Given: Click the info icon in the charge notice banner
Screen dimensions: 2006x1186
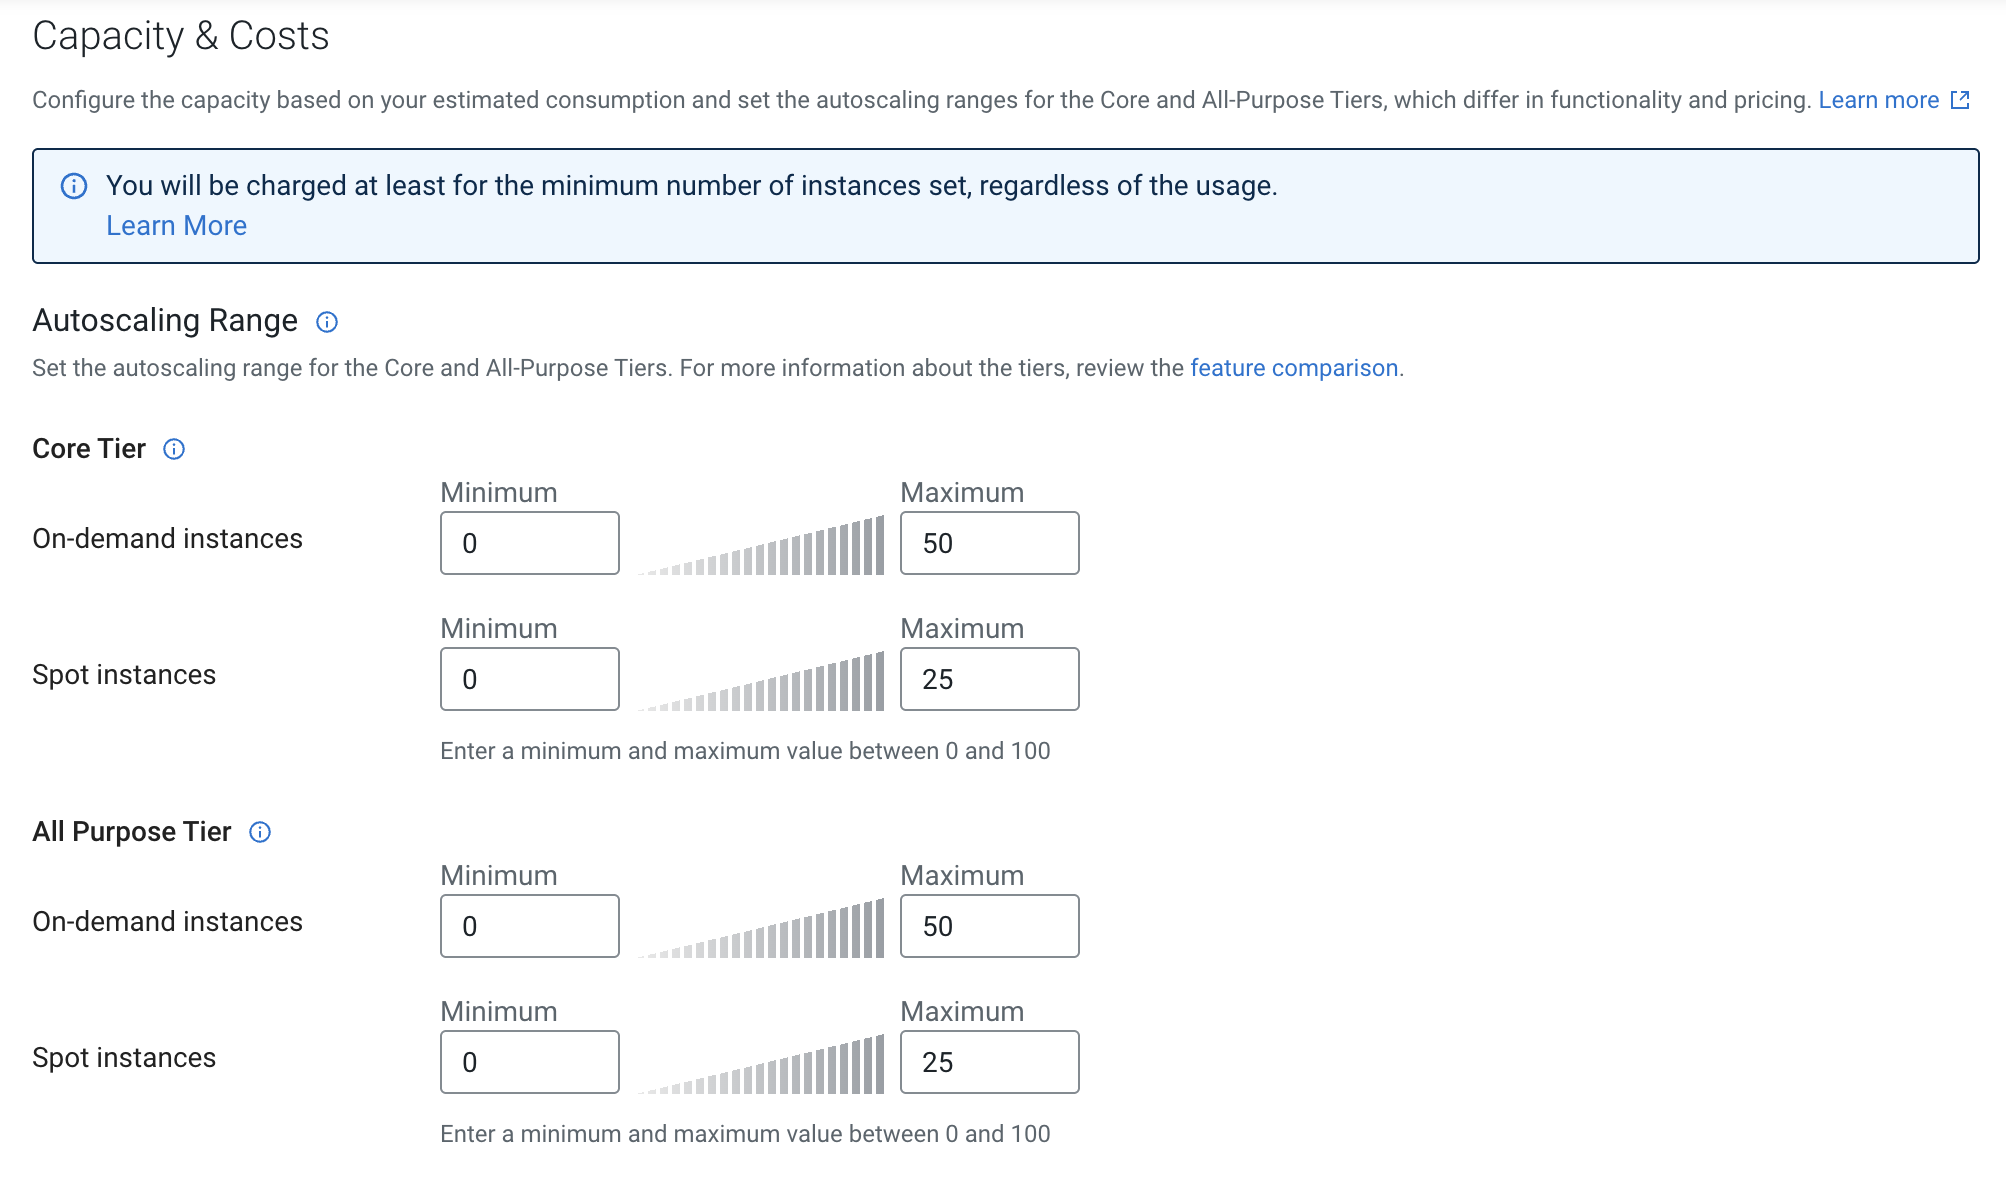Looking at the screenshot, I should coord(74,186).
